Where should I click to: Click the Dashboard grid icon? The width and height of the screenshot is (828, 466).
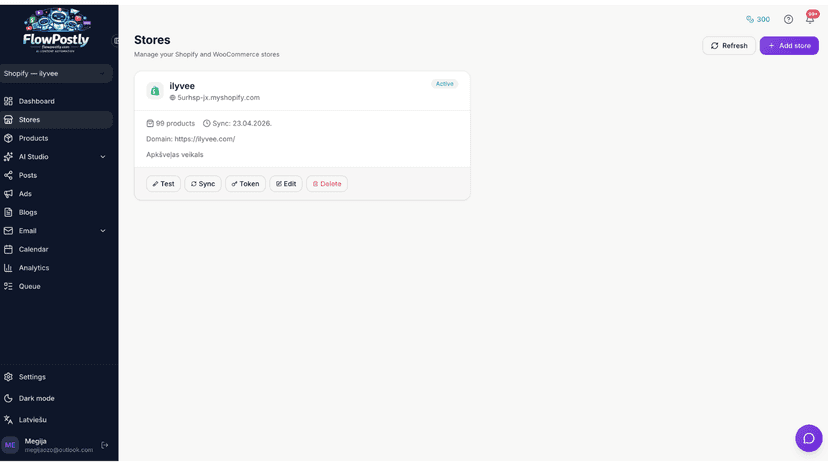[x=8, y=101]
